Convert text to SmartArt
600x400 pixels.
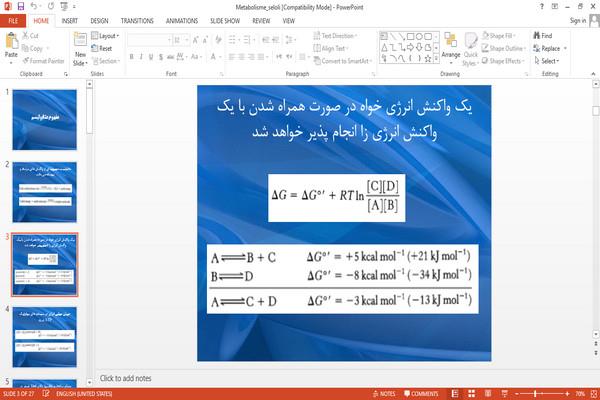(342, 61)
